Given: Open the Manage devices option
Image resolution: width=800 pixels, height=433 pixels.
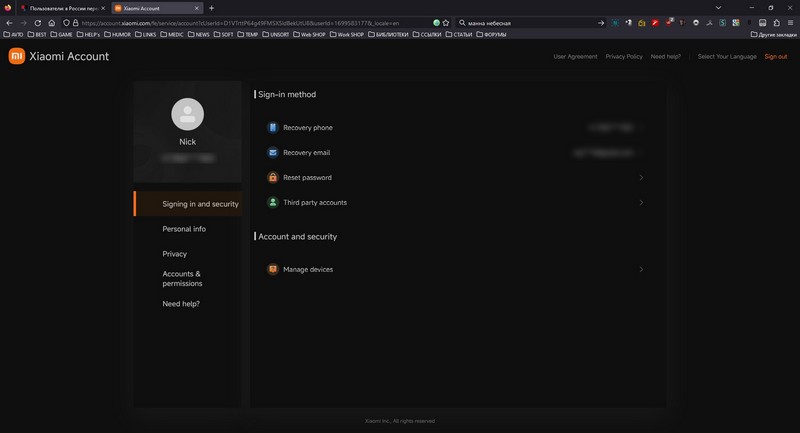Looking at the screenshot, I should click(x=454, y=269).
